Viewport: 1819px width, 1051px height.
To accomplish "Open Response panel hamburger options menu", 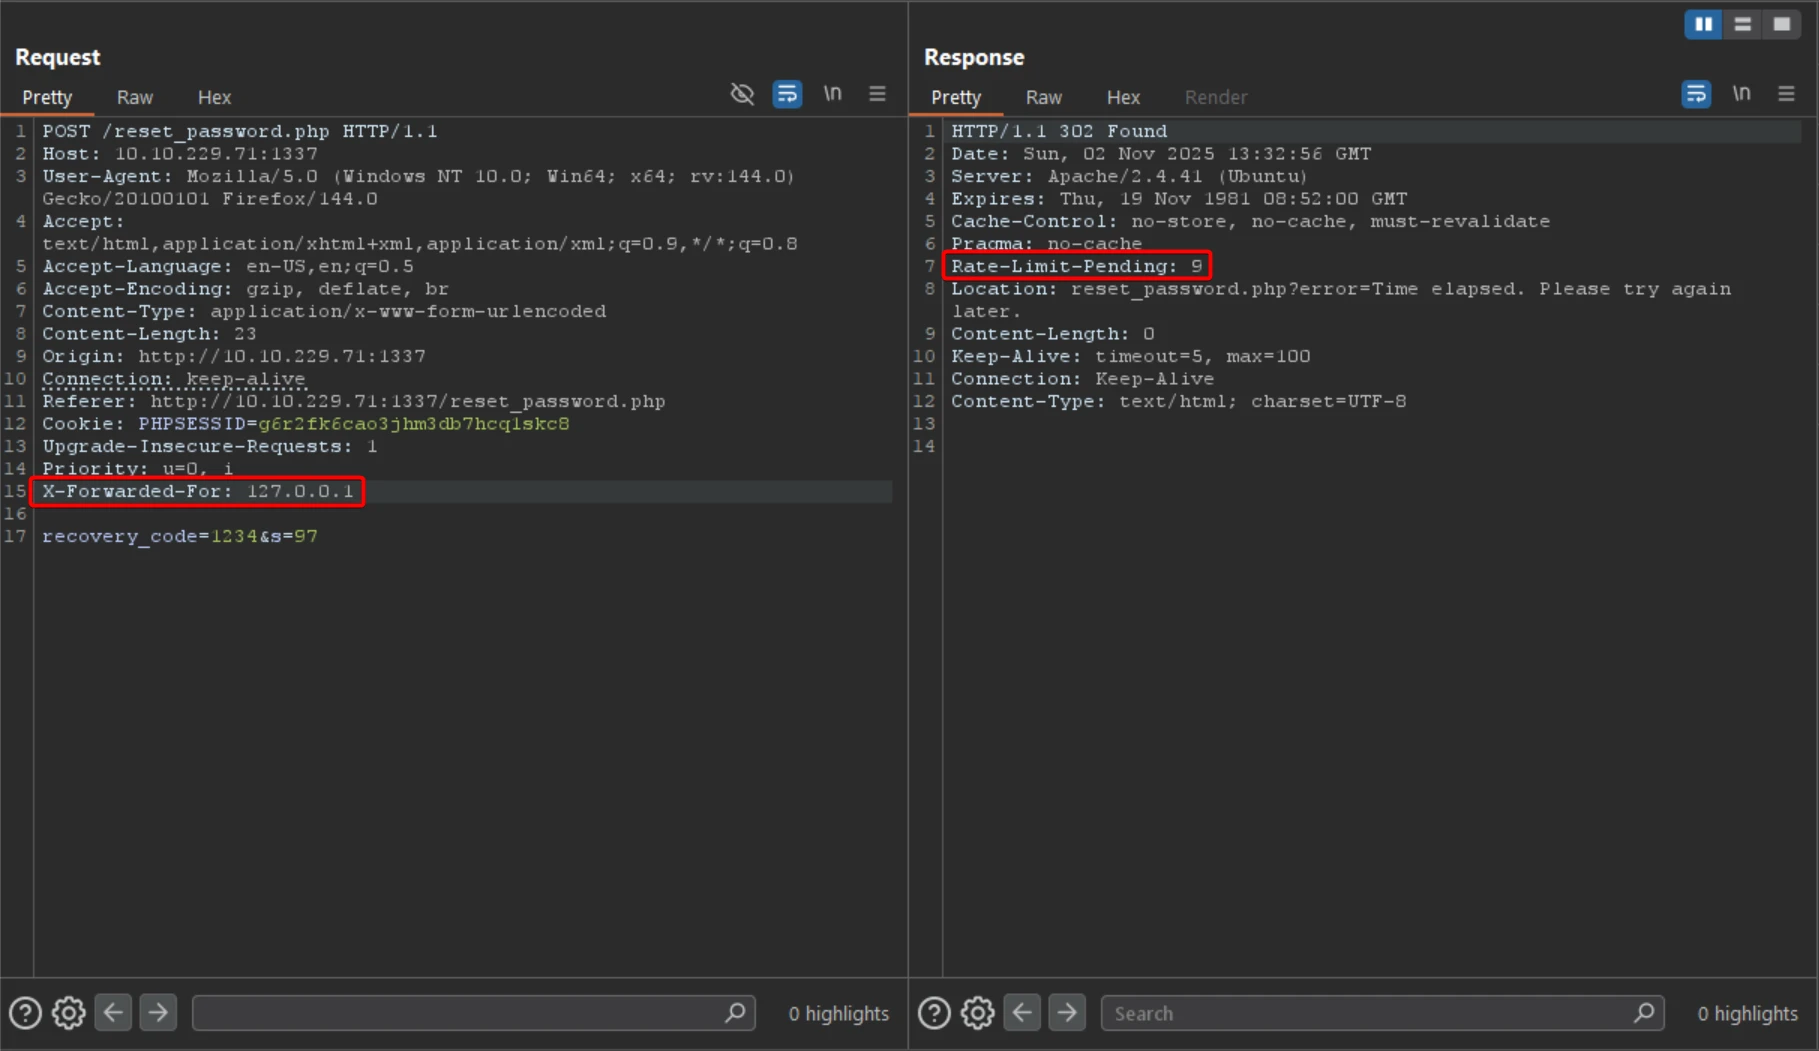I will tap(1786, 94).
